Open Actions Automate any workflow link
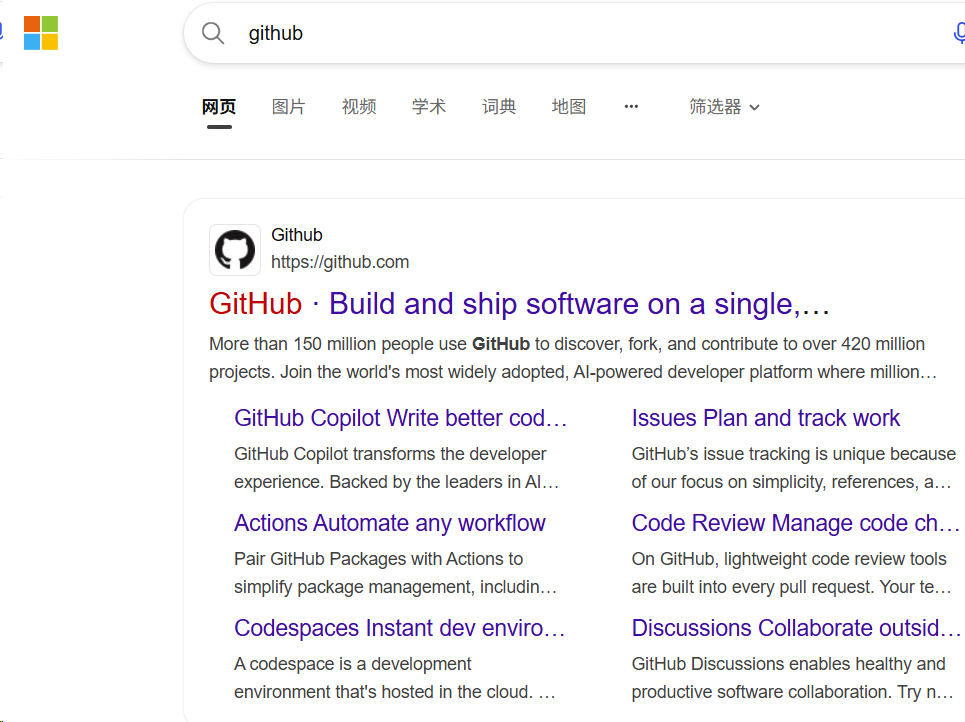Image resolution: width=965 pixels, height=722 pixels. (390, 523)
